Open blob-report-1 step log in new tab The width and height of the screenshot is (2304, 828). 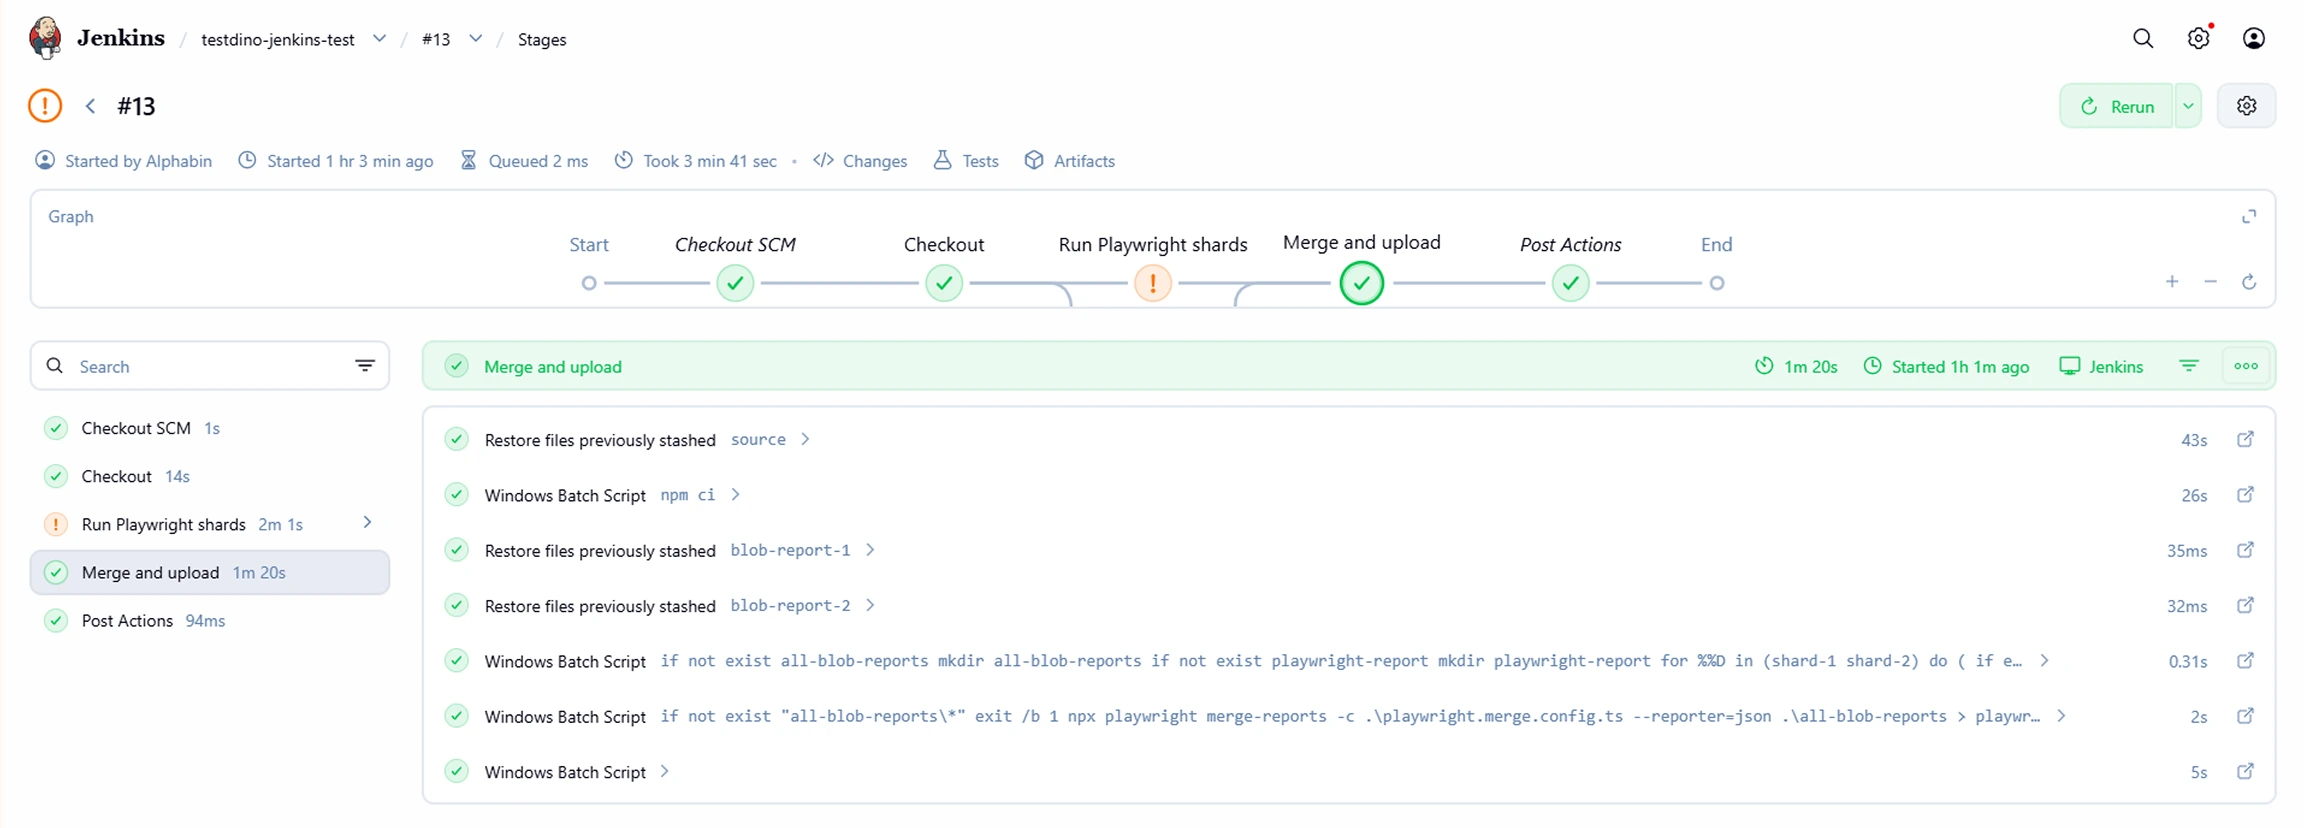[x=2245, y=550]
